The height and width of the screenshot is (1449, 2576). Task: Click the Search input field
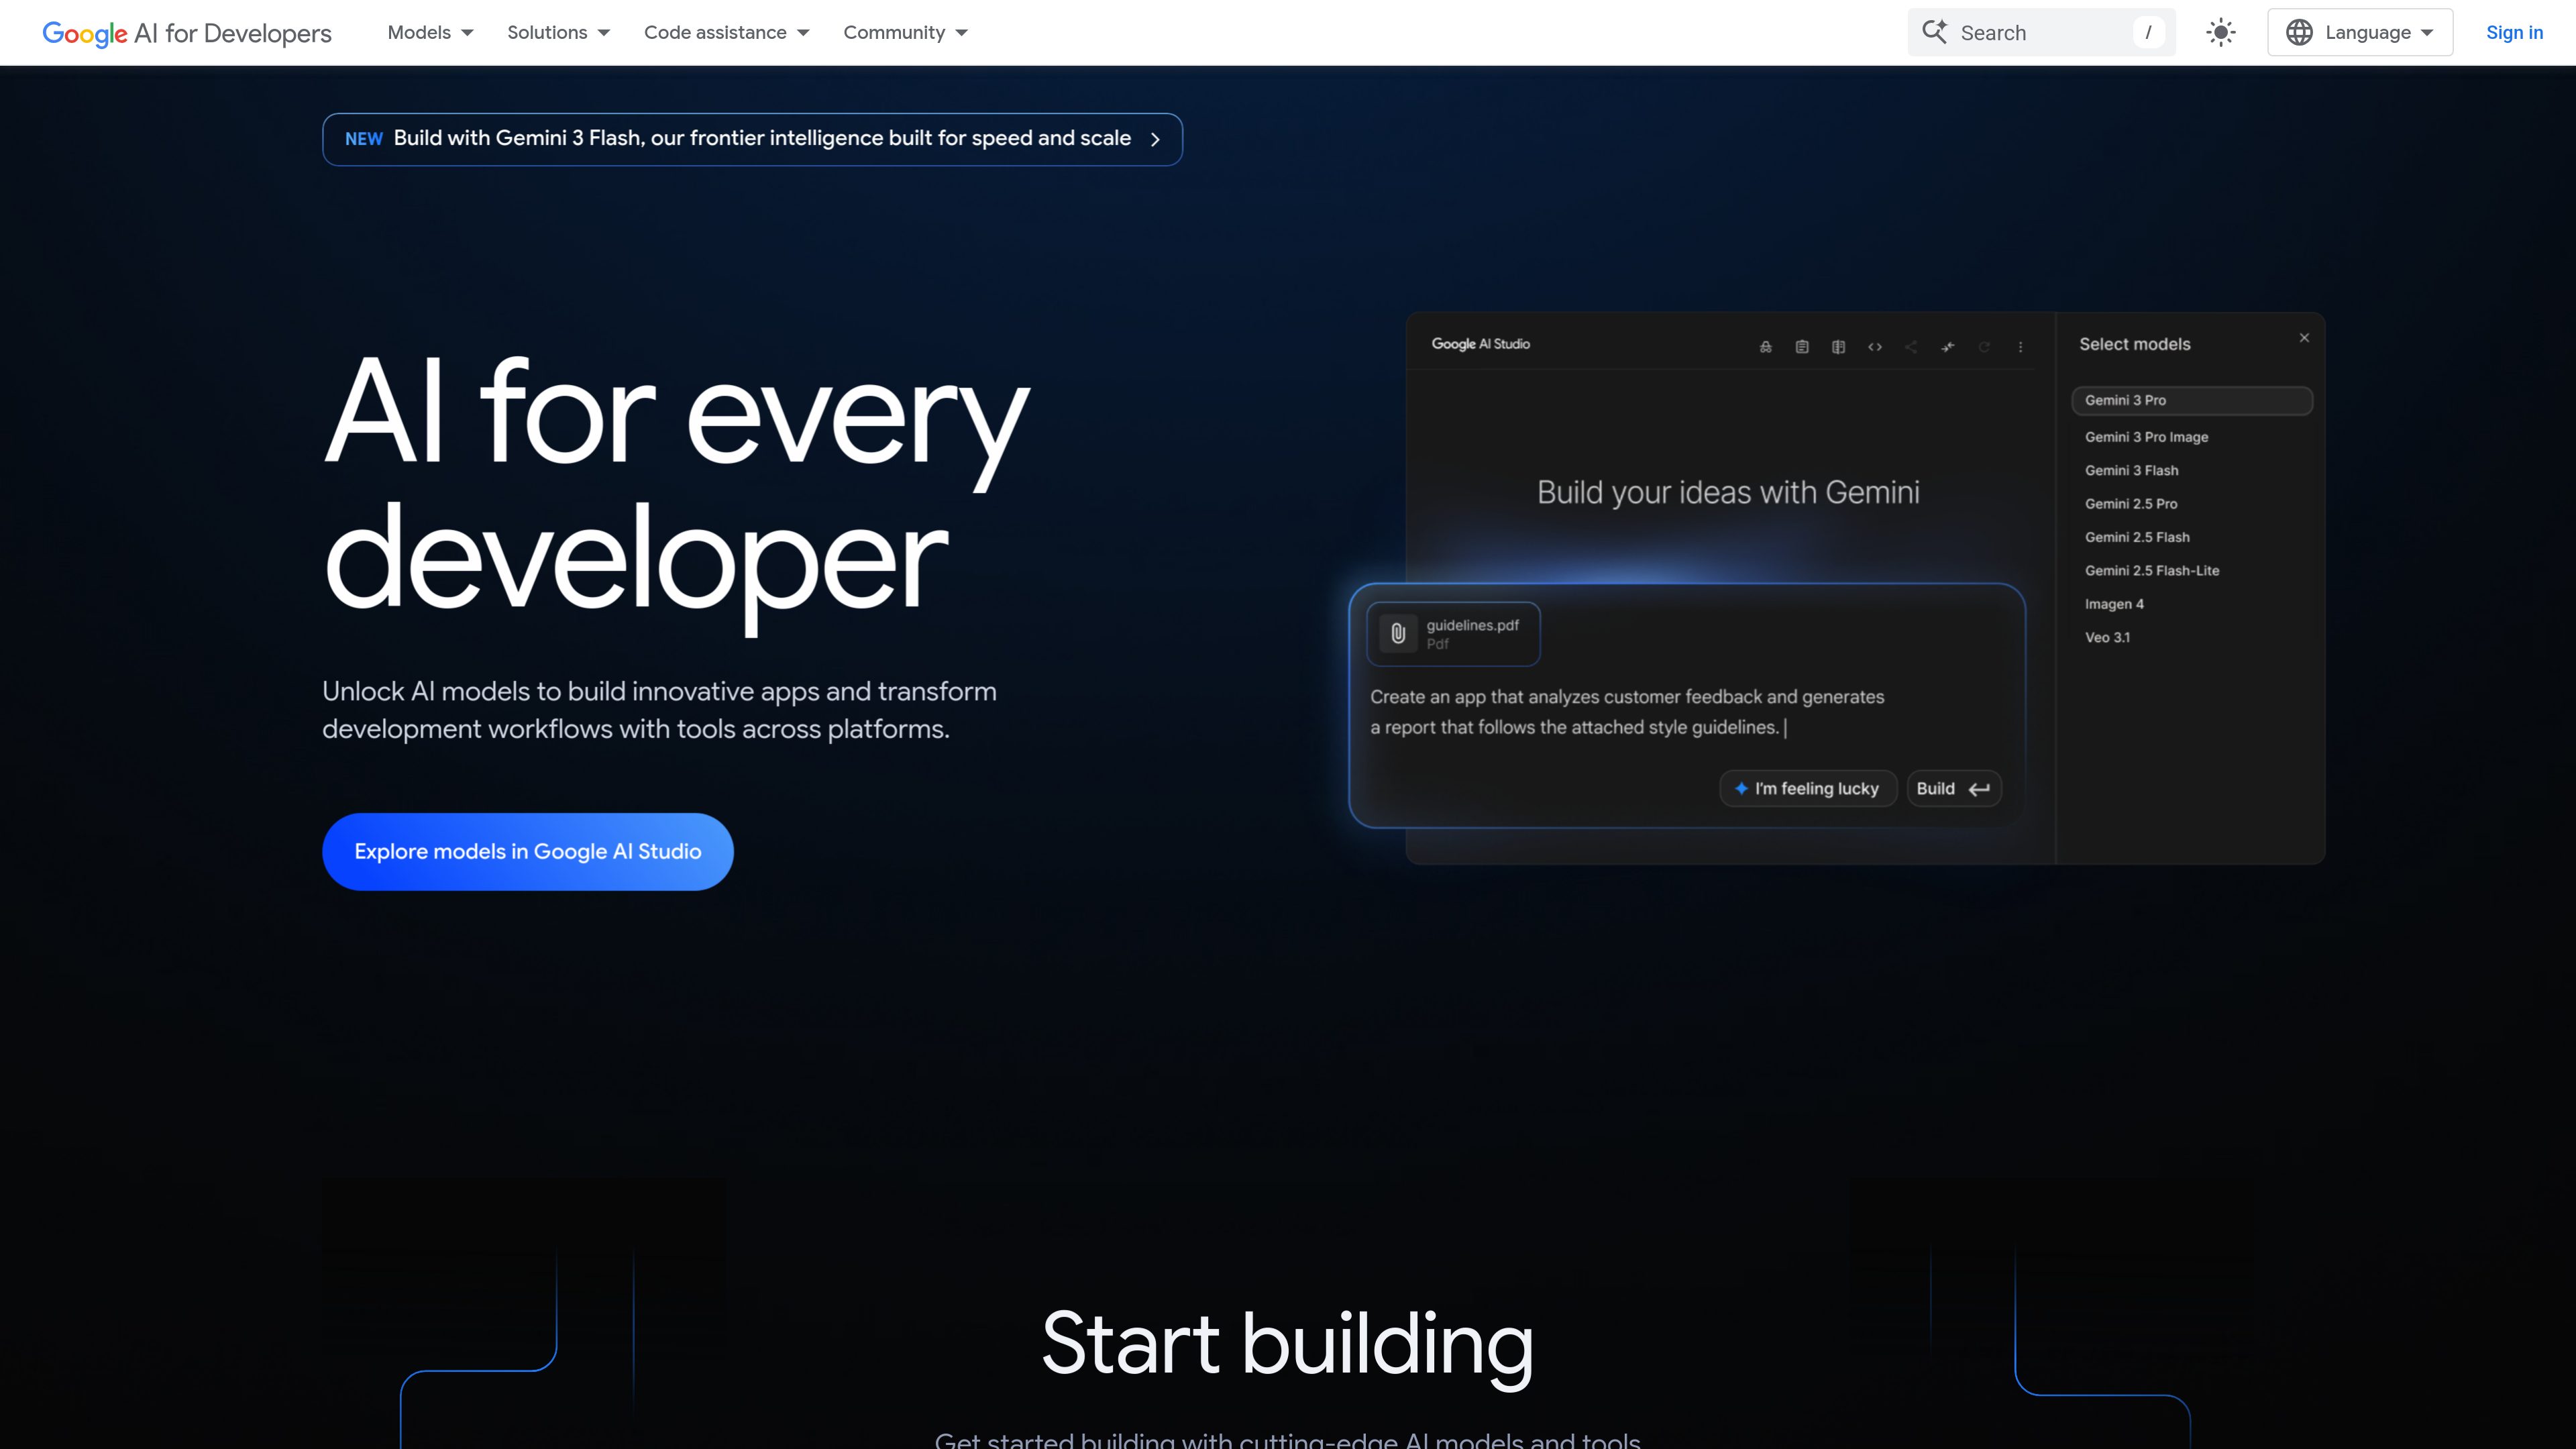click(2042, 32)
